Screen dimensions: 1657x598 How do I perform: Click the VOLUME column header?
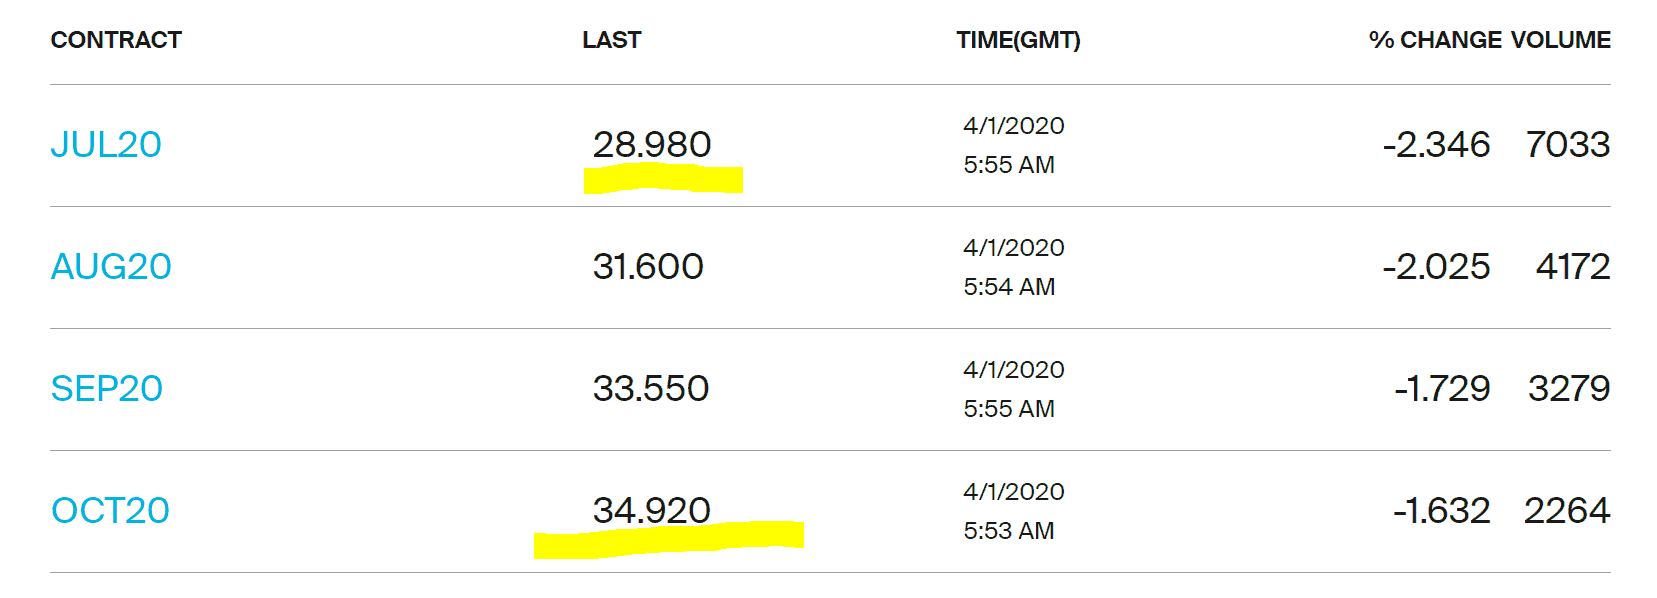coord(1561,40)
